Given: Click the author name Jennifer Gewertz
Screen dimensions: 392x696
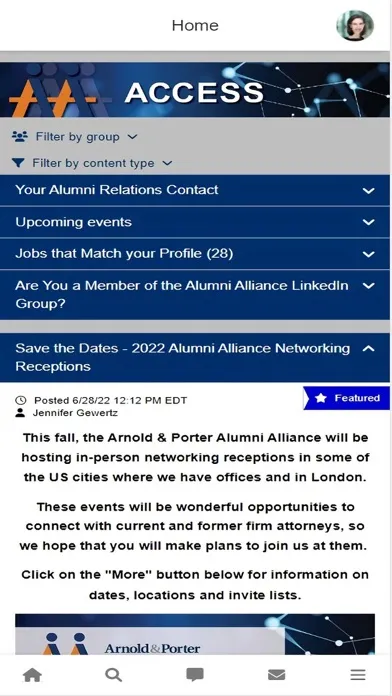Looking at the screenshot, I should coord(75,413).
